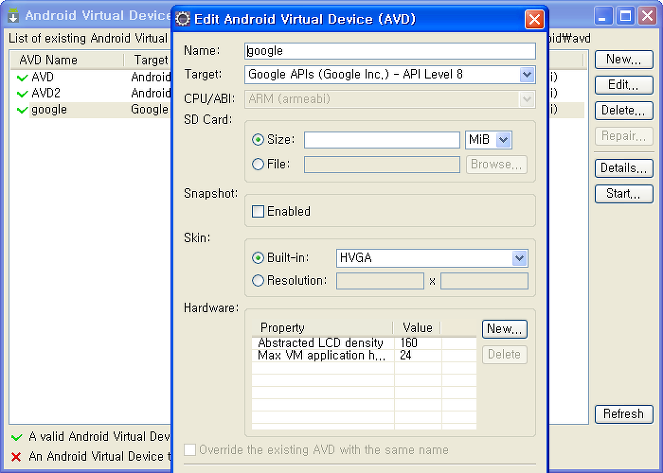Viewport: 663px width, 473px height.
Task: Click the New button in Hardware section
Action: pyautogui.click(x=504, y=329)
